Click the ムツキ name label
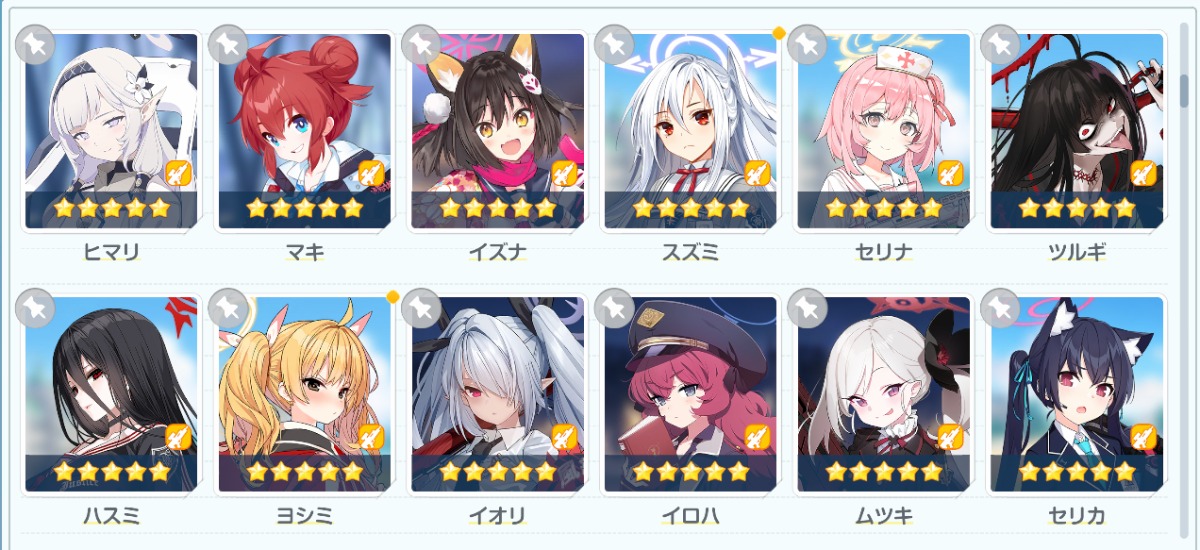Image resolution: width=1200 pixels, height=550 pixels. click(x=883, y=516)
